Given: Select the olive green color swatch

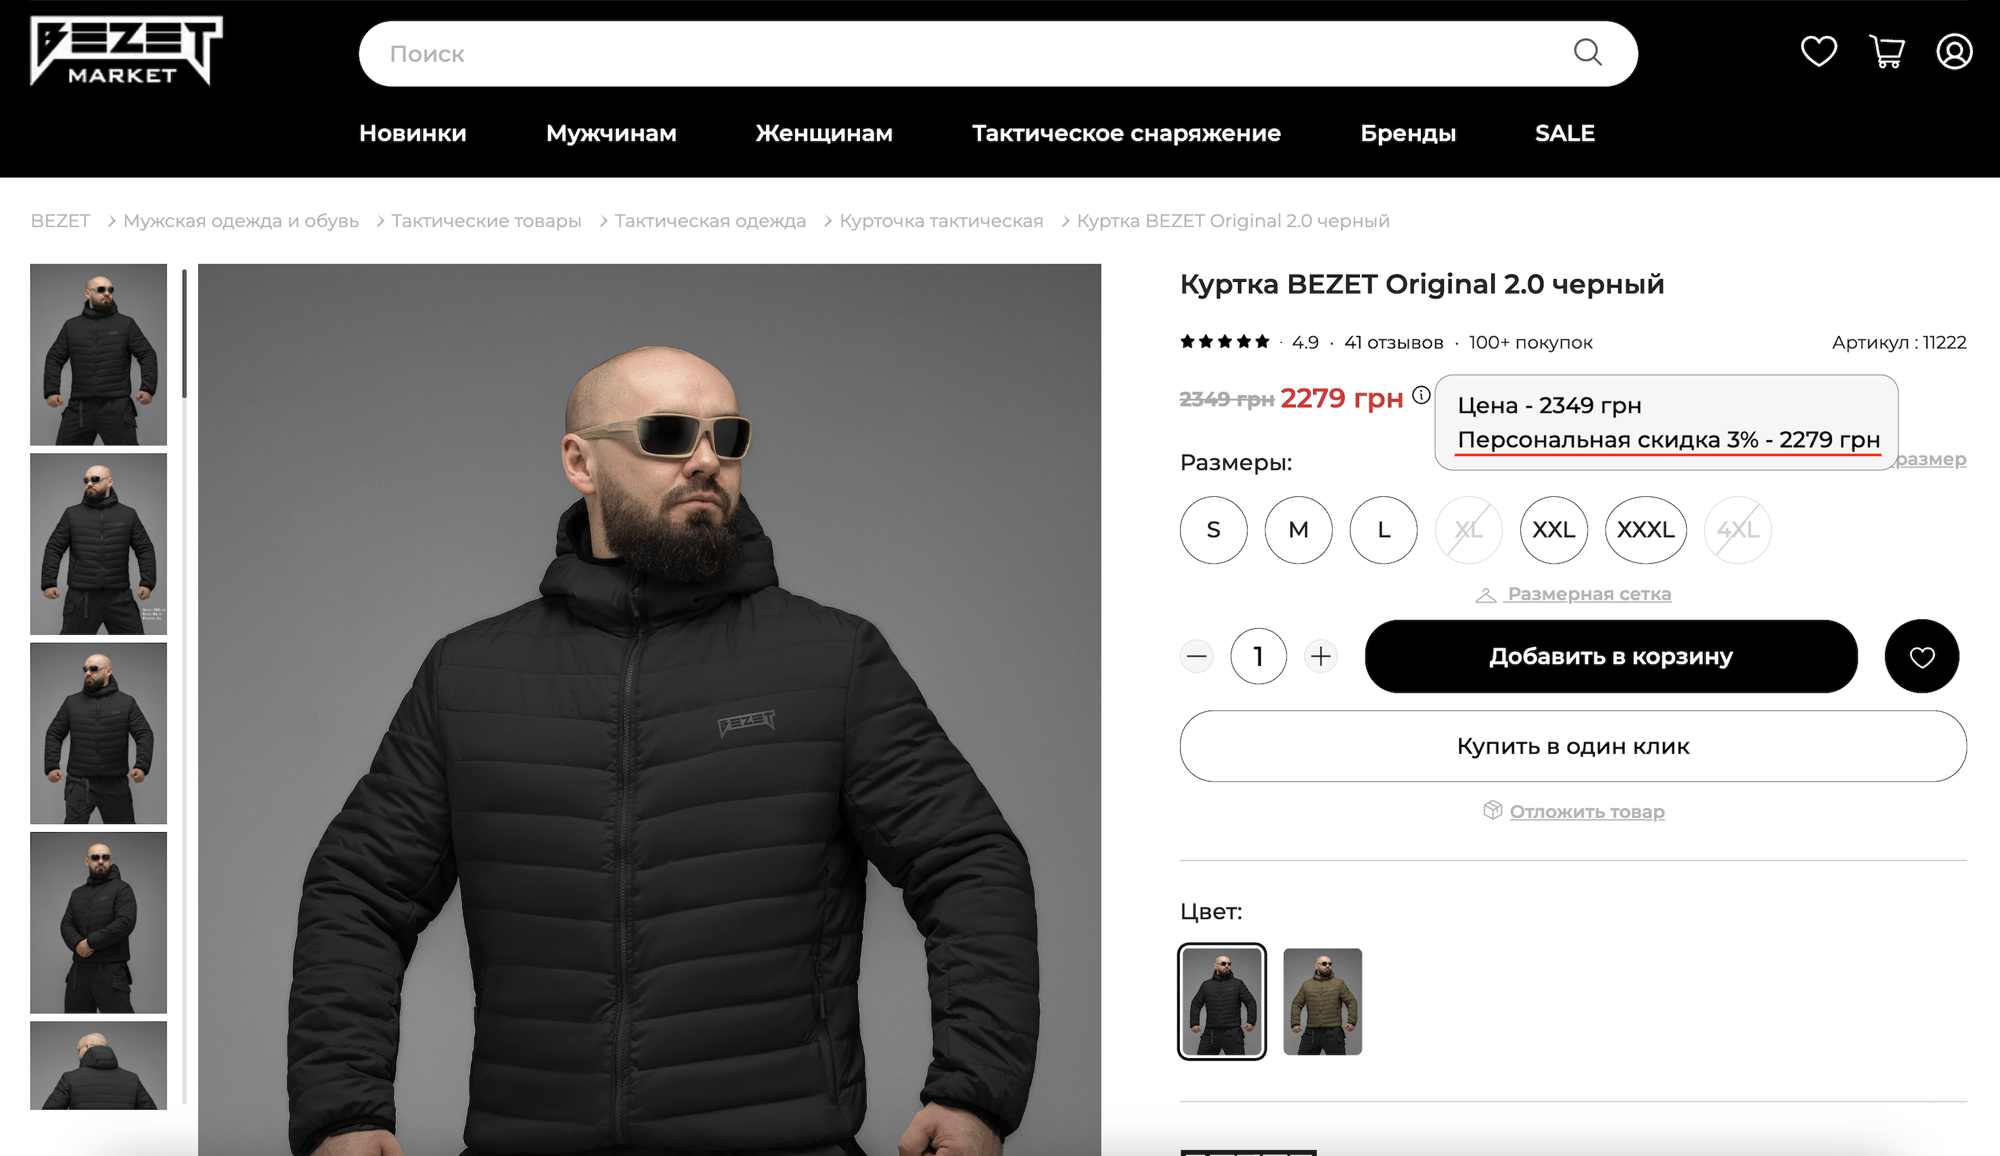Looking at the screenshot, I should [x=1322, y=1001].
